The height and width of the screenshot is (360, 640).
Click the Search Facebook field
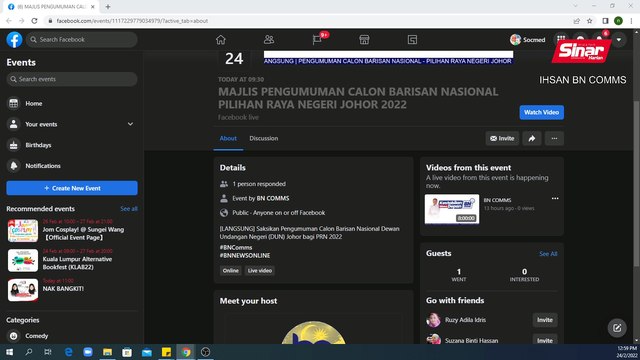pyautogui.click(x=82, y=40)
